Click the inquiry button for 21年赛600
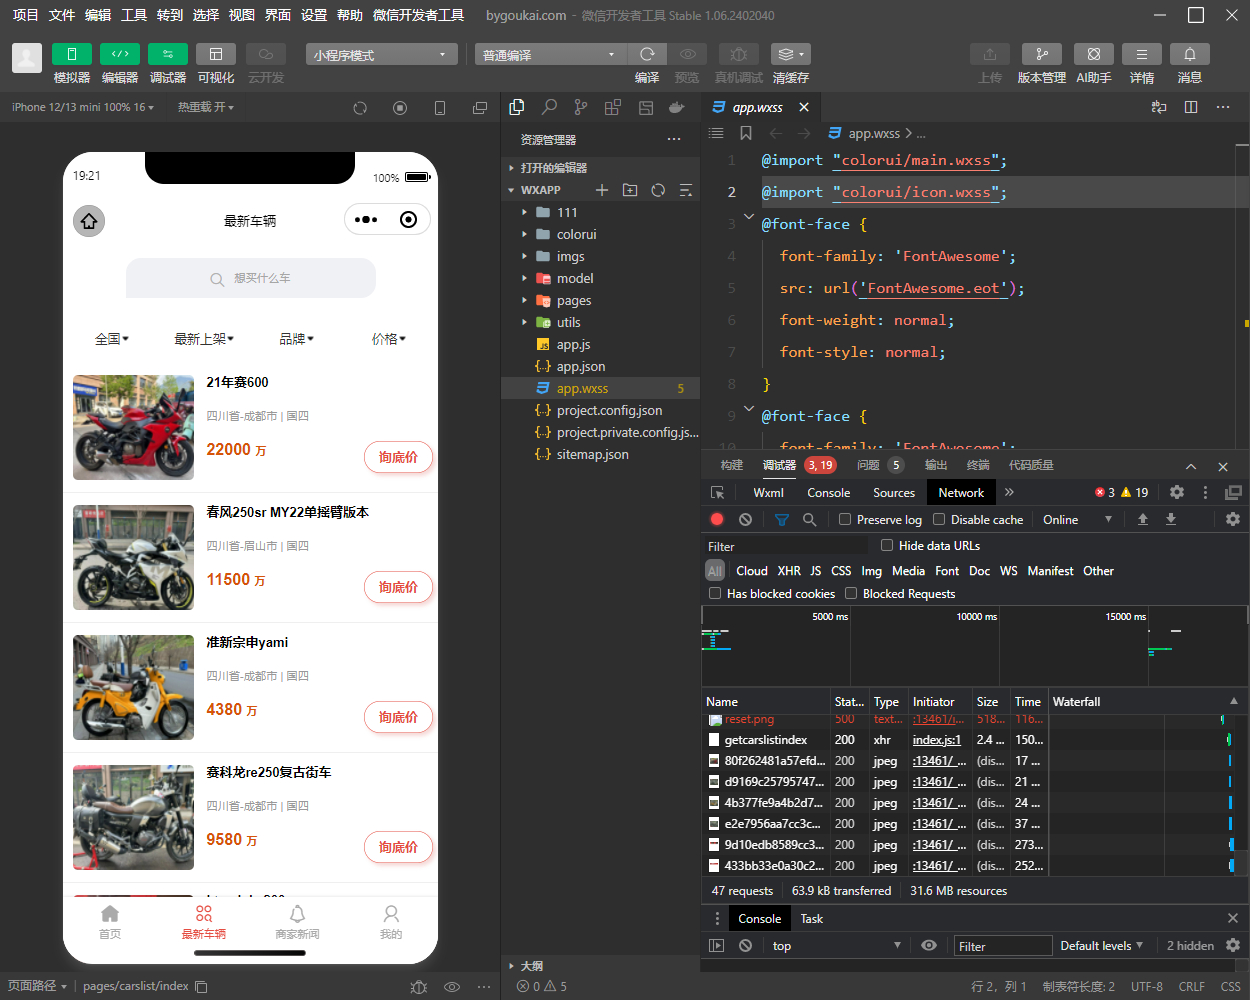This screenshot has width=1250, height=1000. [398, 457]
